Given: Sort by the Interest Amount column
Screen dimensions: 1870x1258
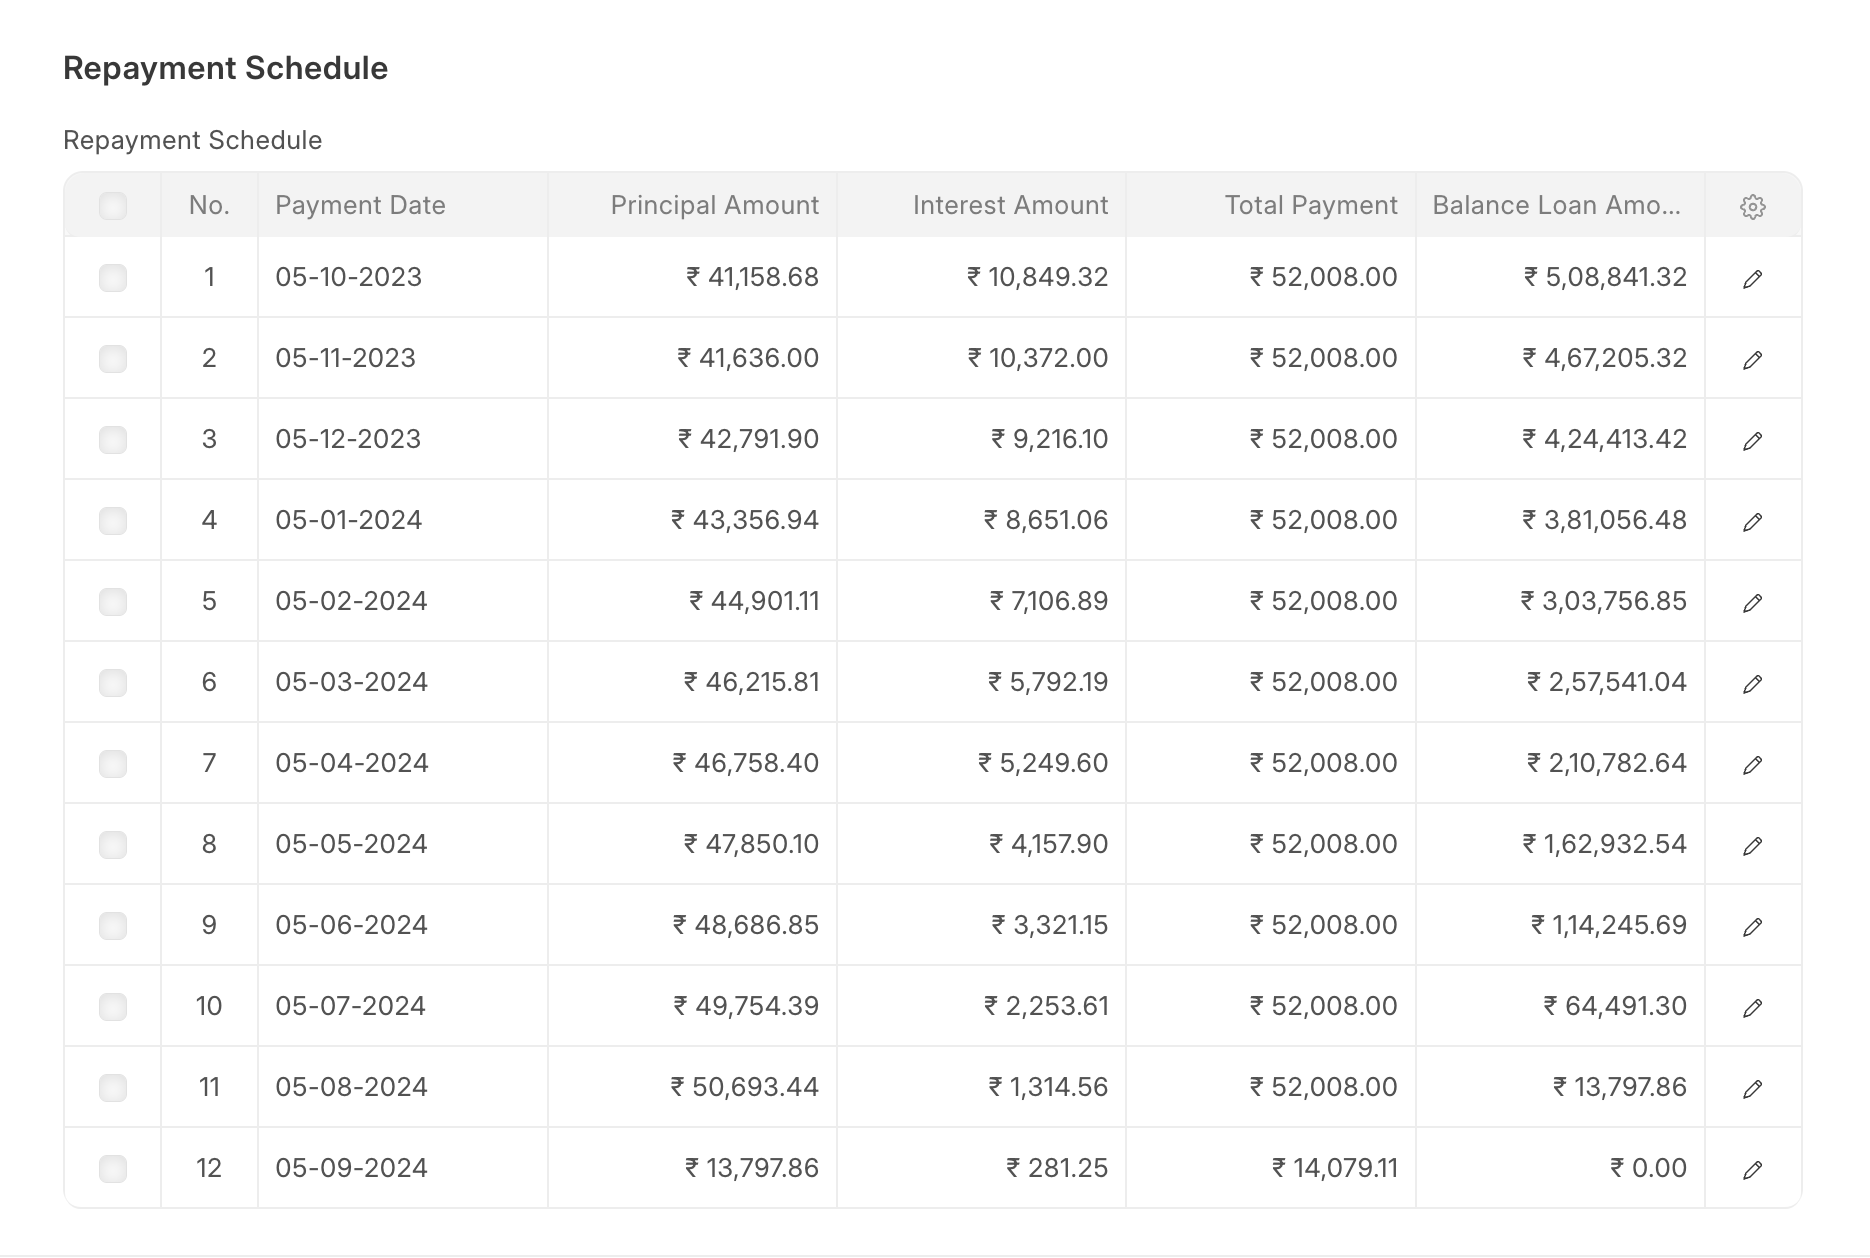Looking at the screenshot, I should pos(1011,205).
